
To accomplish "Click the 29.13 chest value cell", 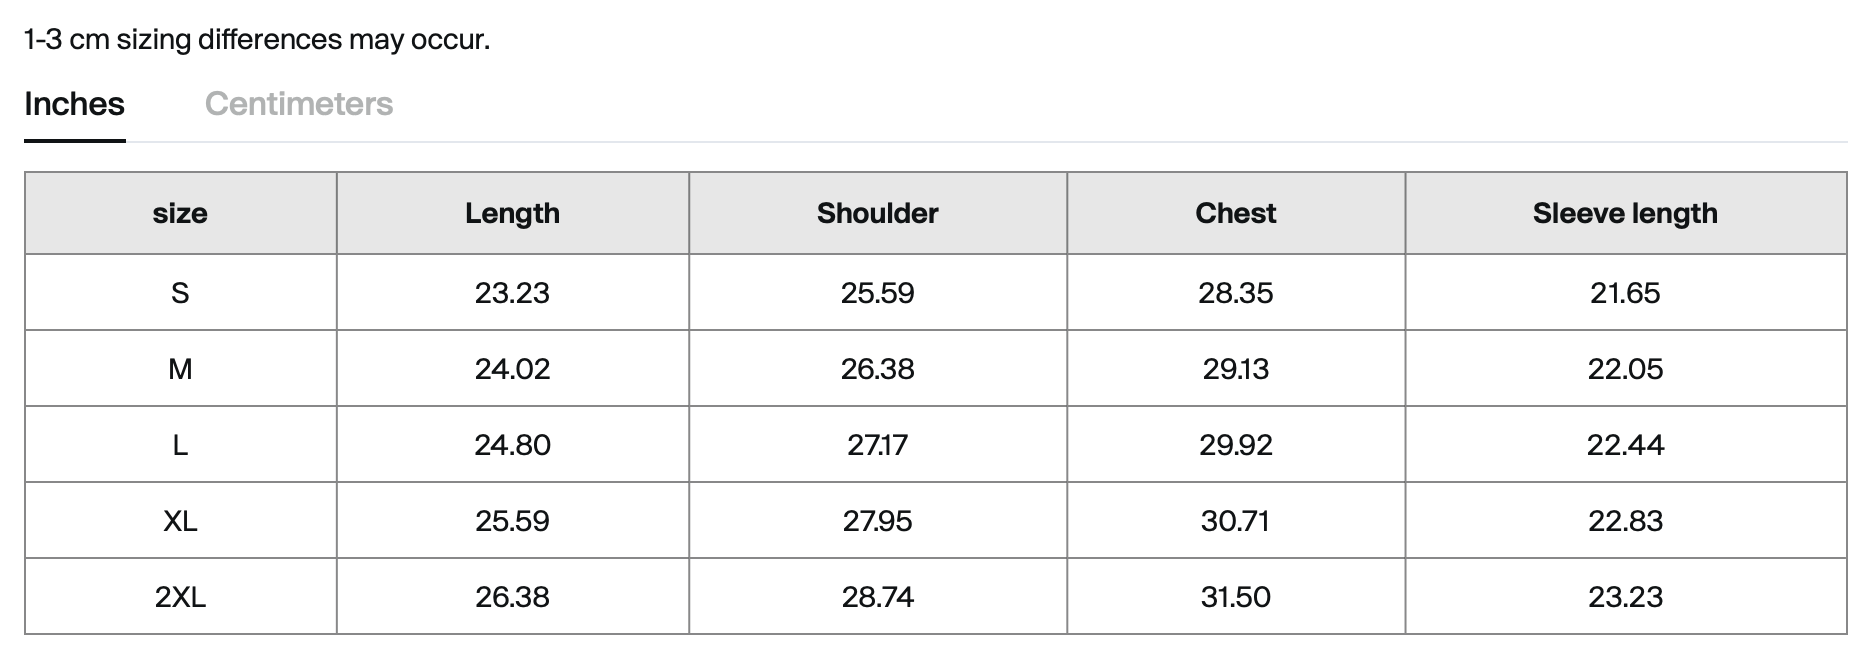I will click(1235, 369).
